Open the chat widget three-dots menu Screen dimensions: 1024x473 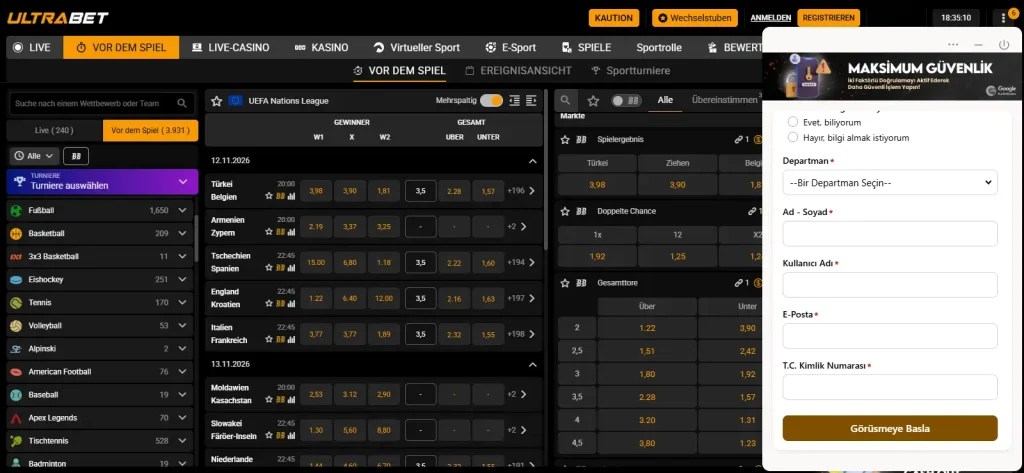(953, 44)
